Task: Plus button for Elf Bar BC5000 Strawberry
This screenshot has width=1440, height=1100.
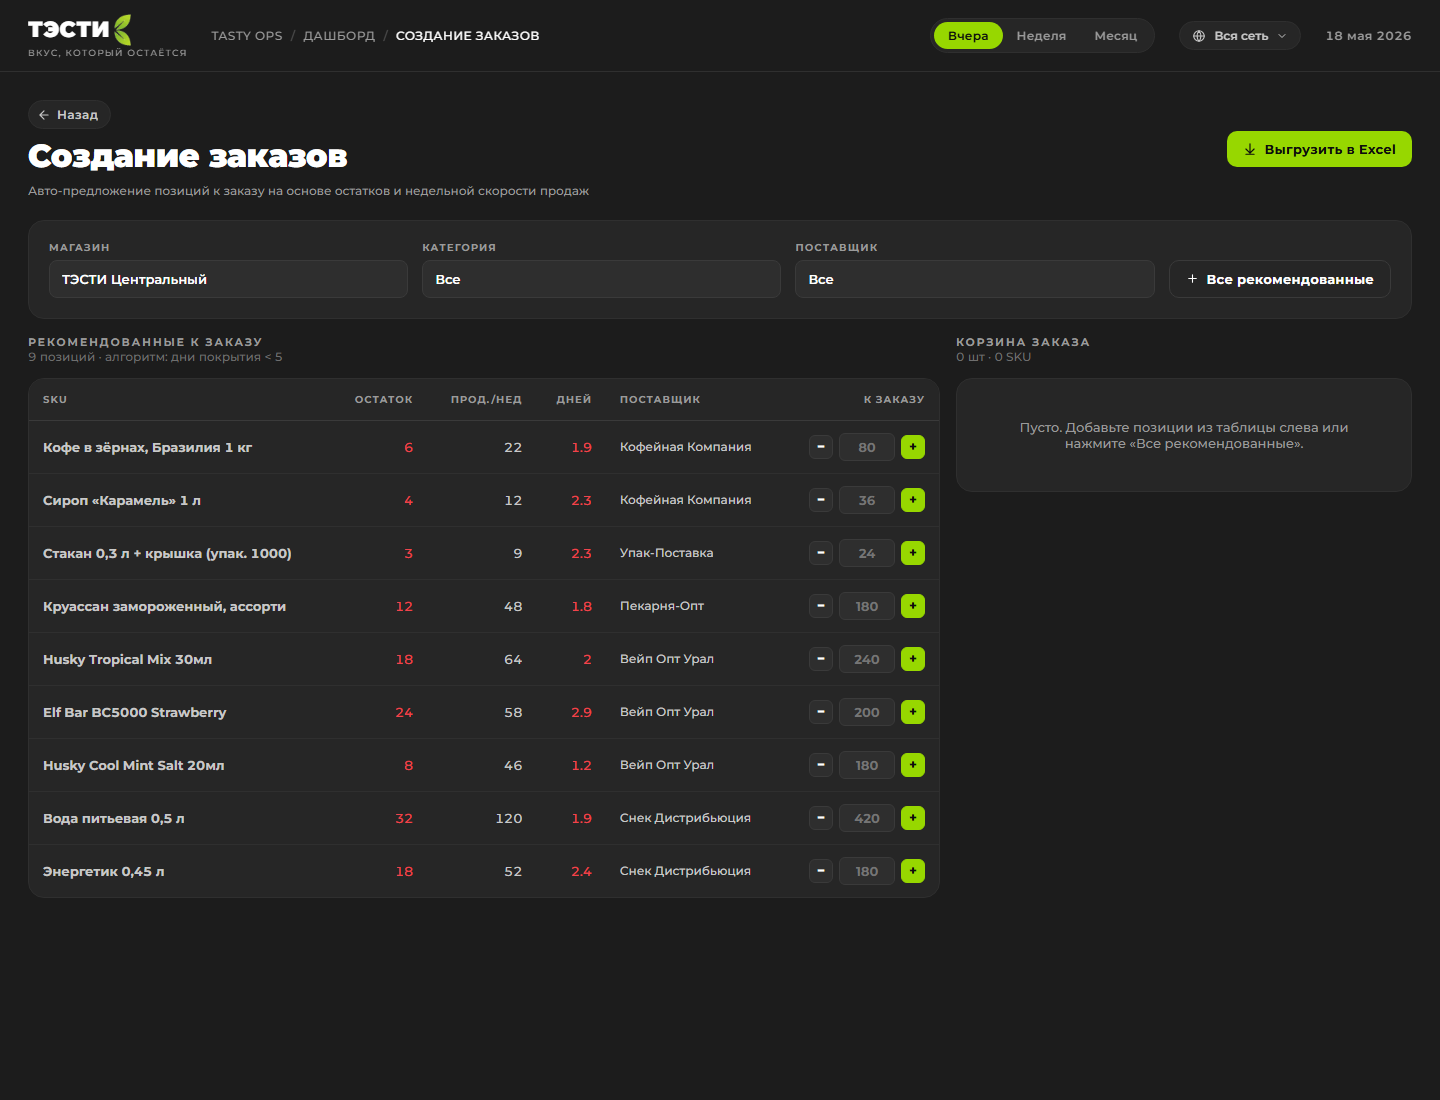Action: (x=913, y=712)
